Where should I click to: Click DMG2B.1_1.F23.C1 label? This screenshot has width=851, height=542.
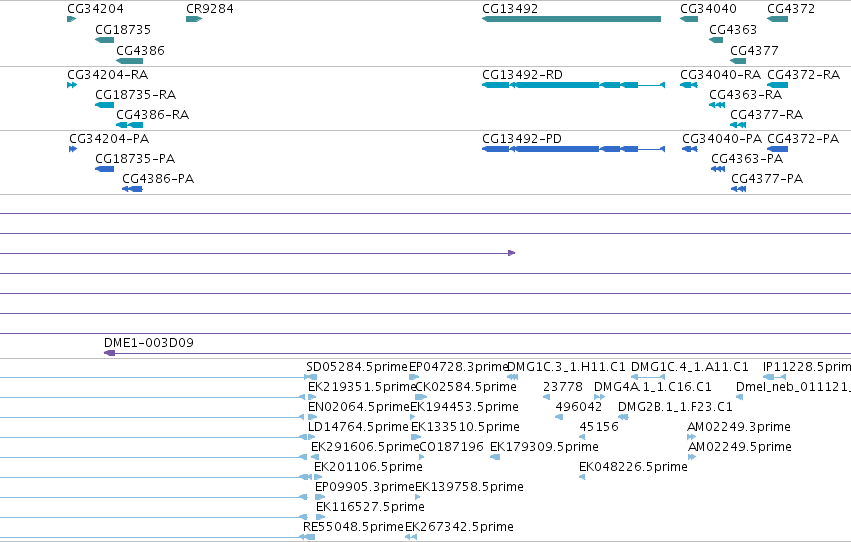(675, 407)
